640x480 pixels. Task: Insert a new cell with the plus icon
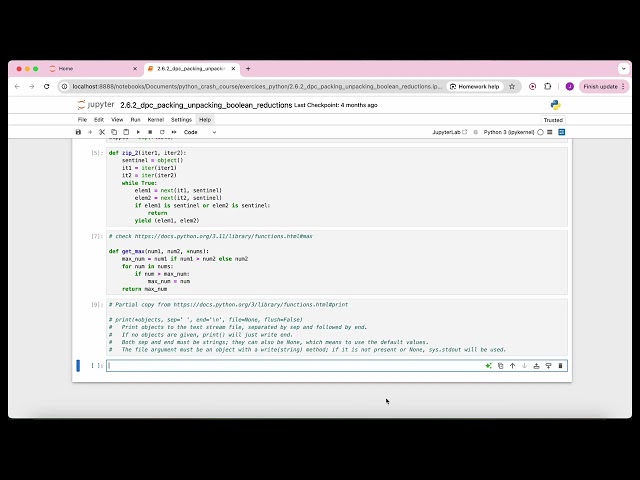pyautogui.click(x=90, y=132)
